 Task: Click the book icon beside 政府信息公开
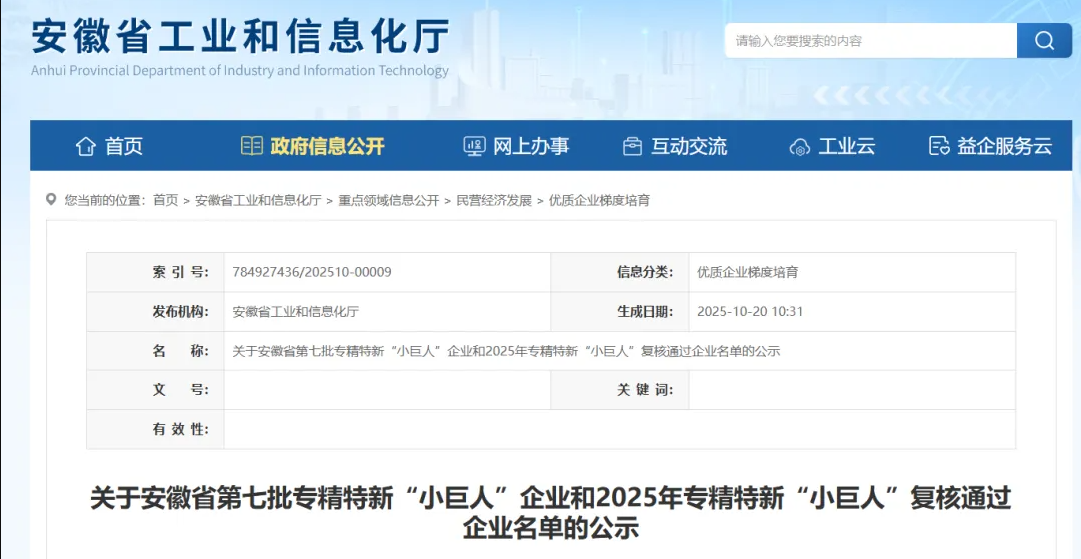coord(252,146)
